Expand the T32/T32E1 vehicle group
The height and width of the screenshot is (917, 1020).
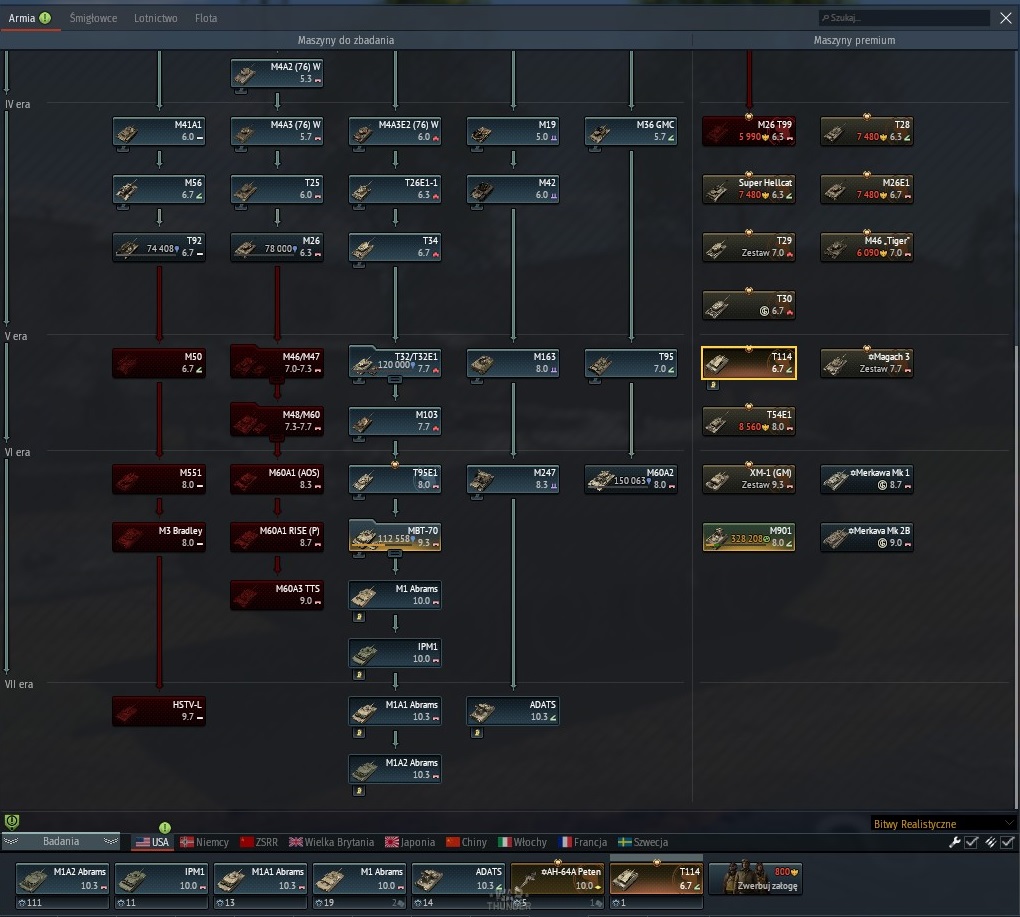(395, 379)
